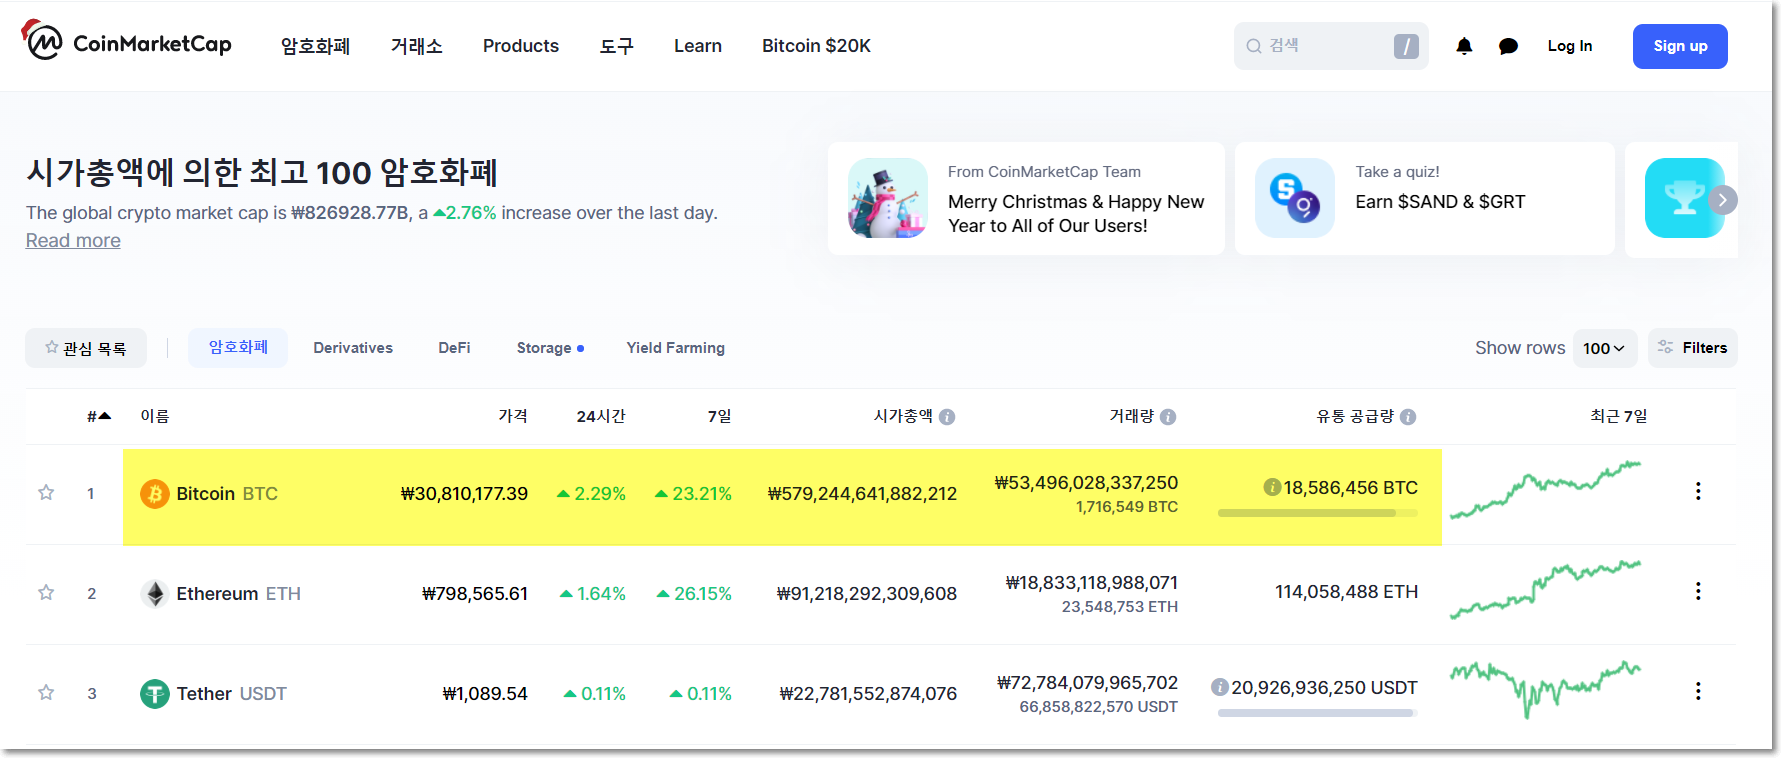Click Bitcoin price ₩30,810,177.39

coord(464,494)
